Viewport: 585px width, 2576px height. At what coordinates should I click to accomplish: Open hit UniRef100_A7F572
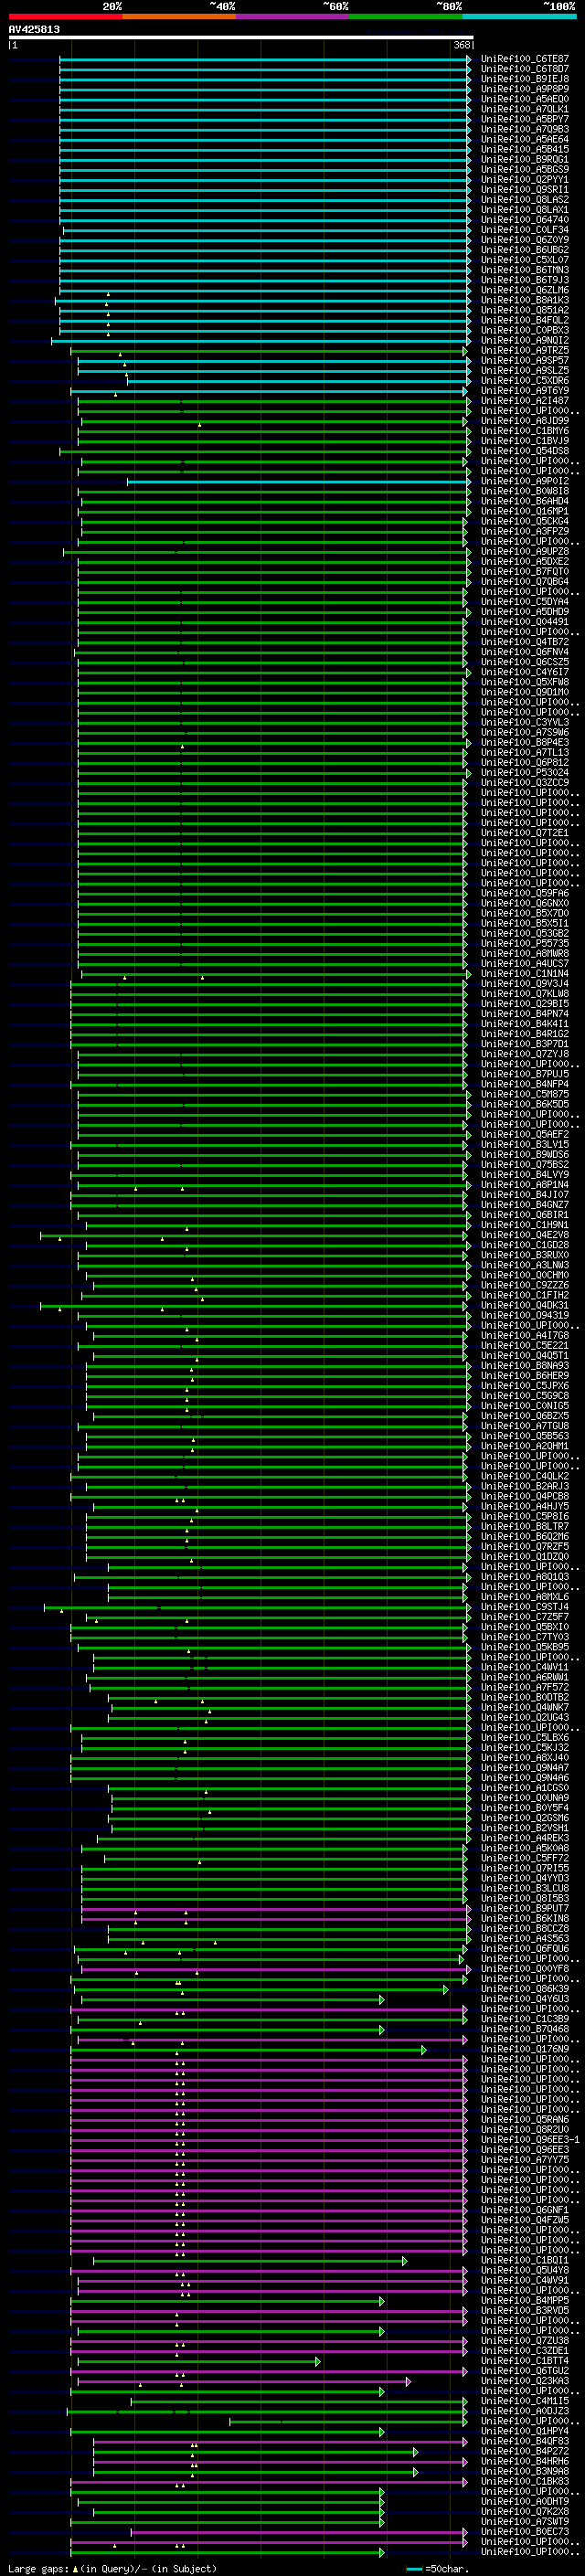(x=524, y=1687)
